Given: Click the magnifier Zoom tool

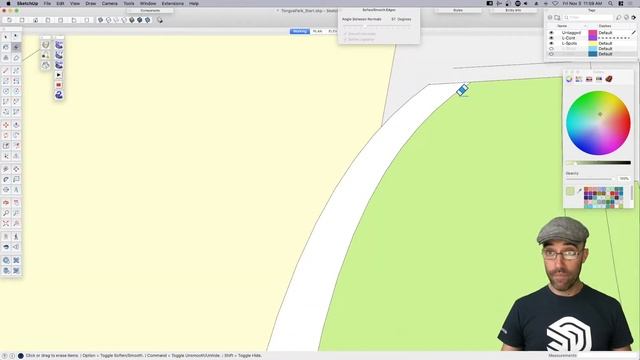Looking at the screenshot, I should pyautogui.click(x=6, y=213).
